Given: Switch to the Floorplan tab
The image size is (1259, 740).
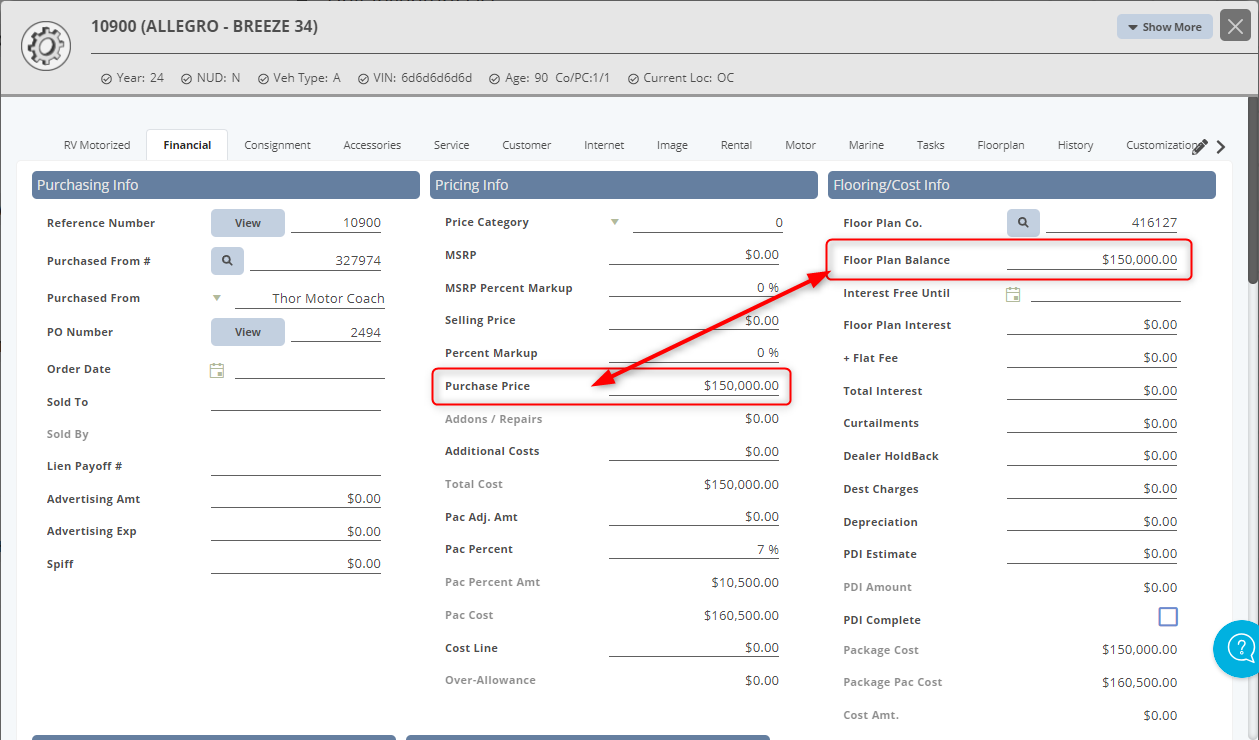Looking at the screenshot, I should click(1000, 144).
